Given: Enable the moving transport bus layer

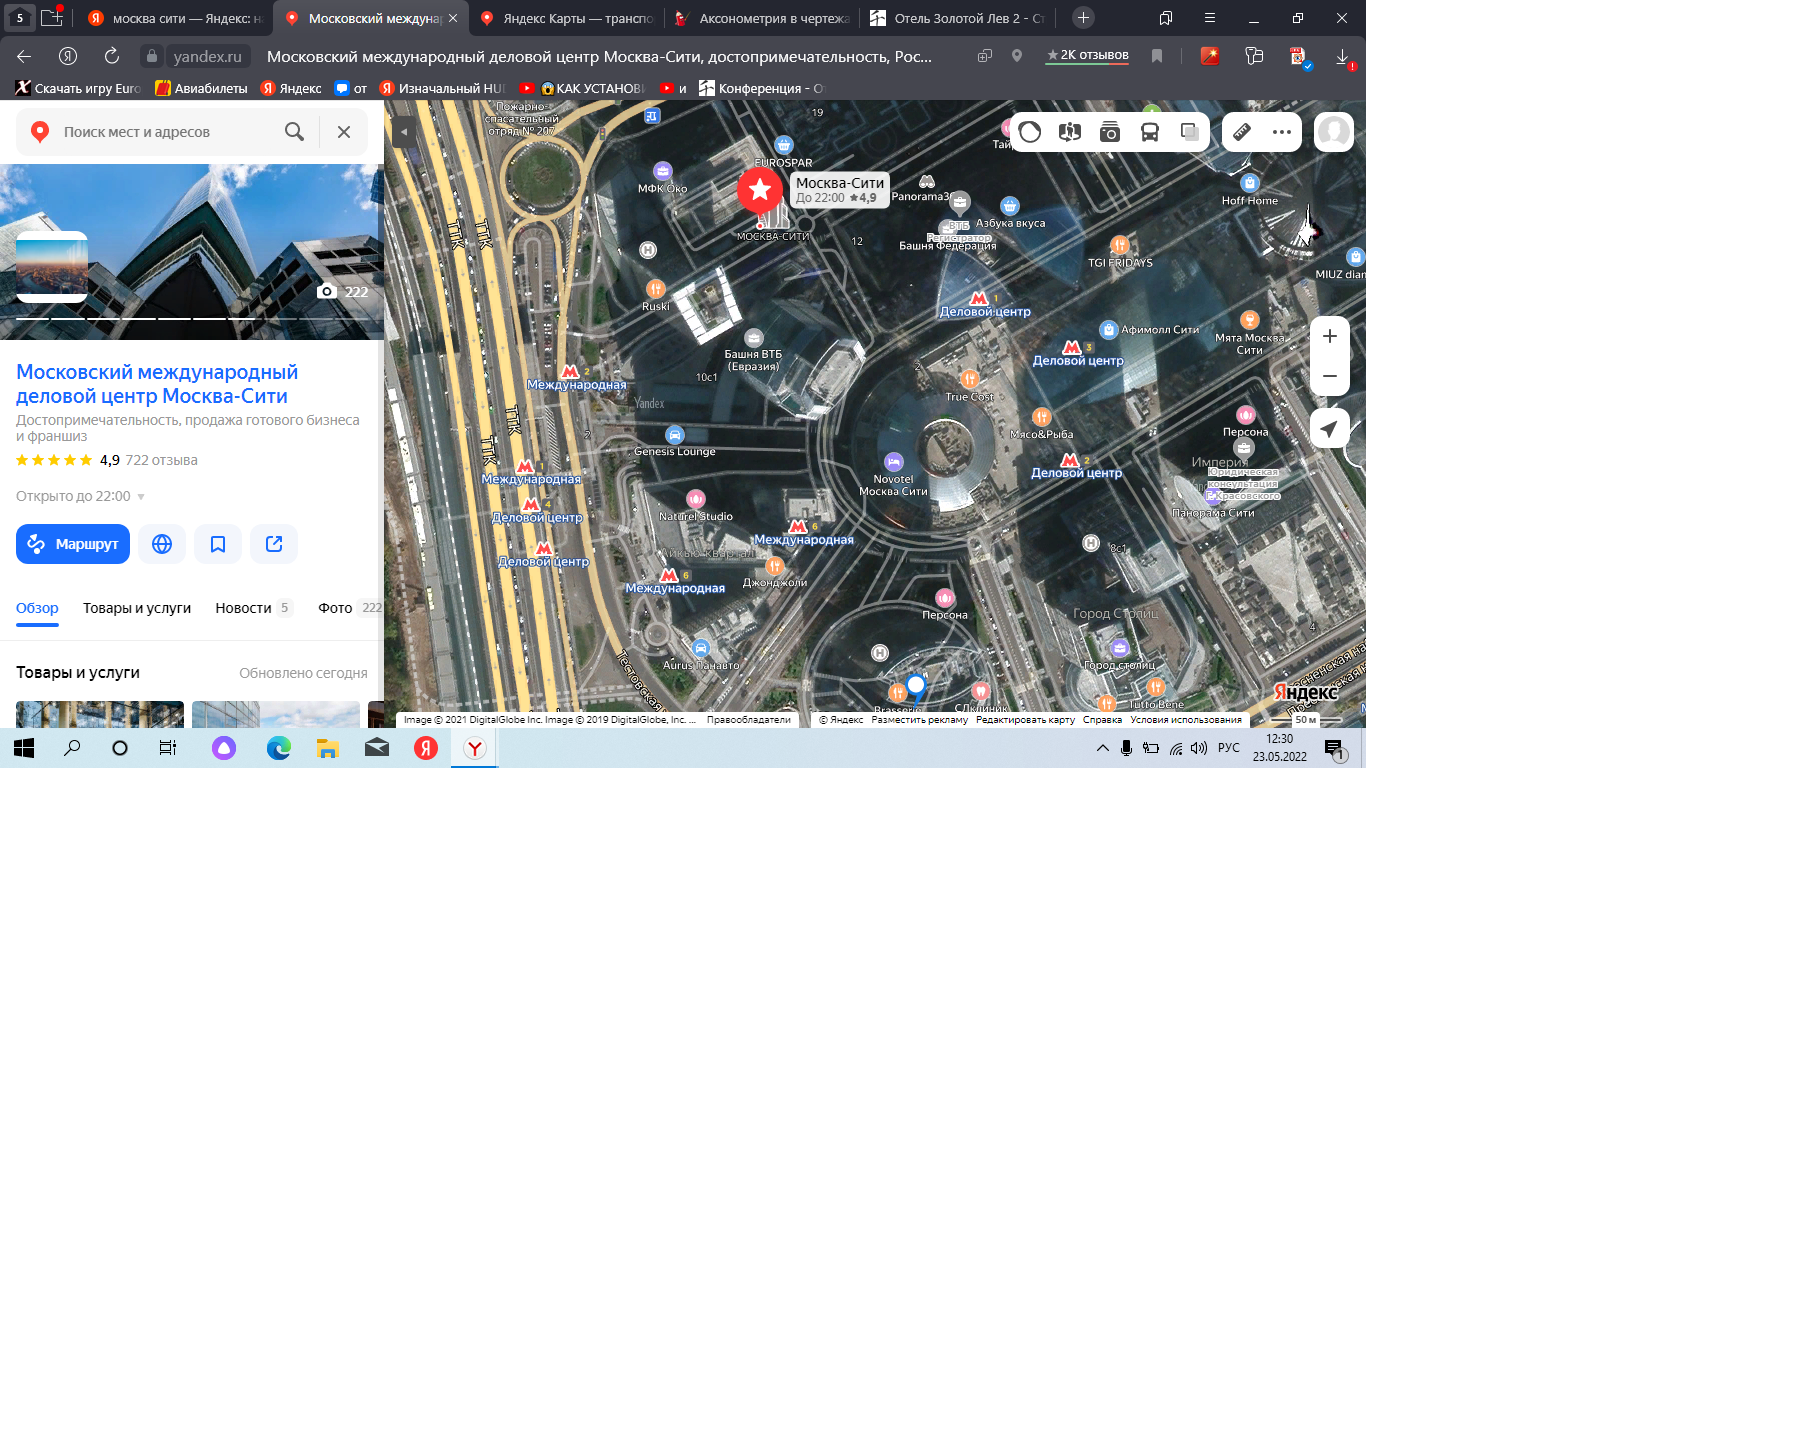Looking at the screenshot, I should coord(1150,132).
